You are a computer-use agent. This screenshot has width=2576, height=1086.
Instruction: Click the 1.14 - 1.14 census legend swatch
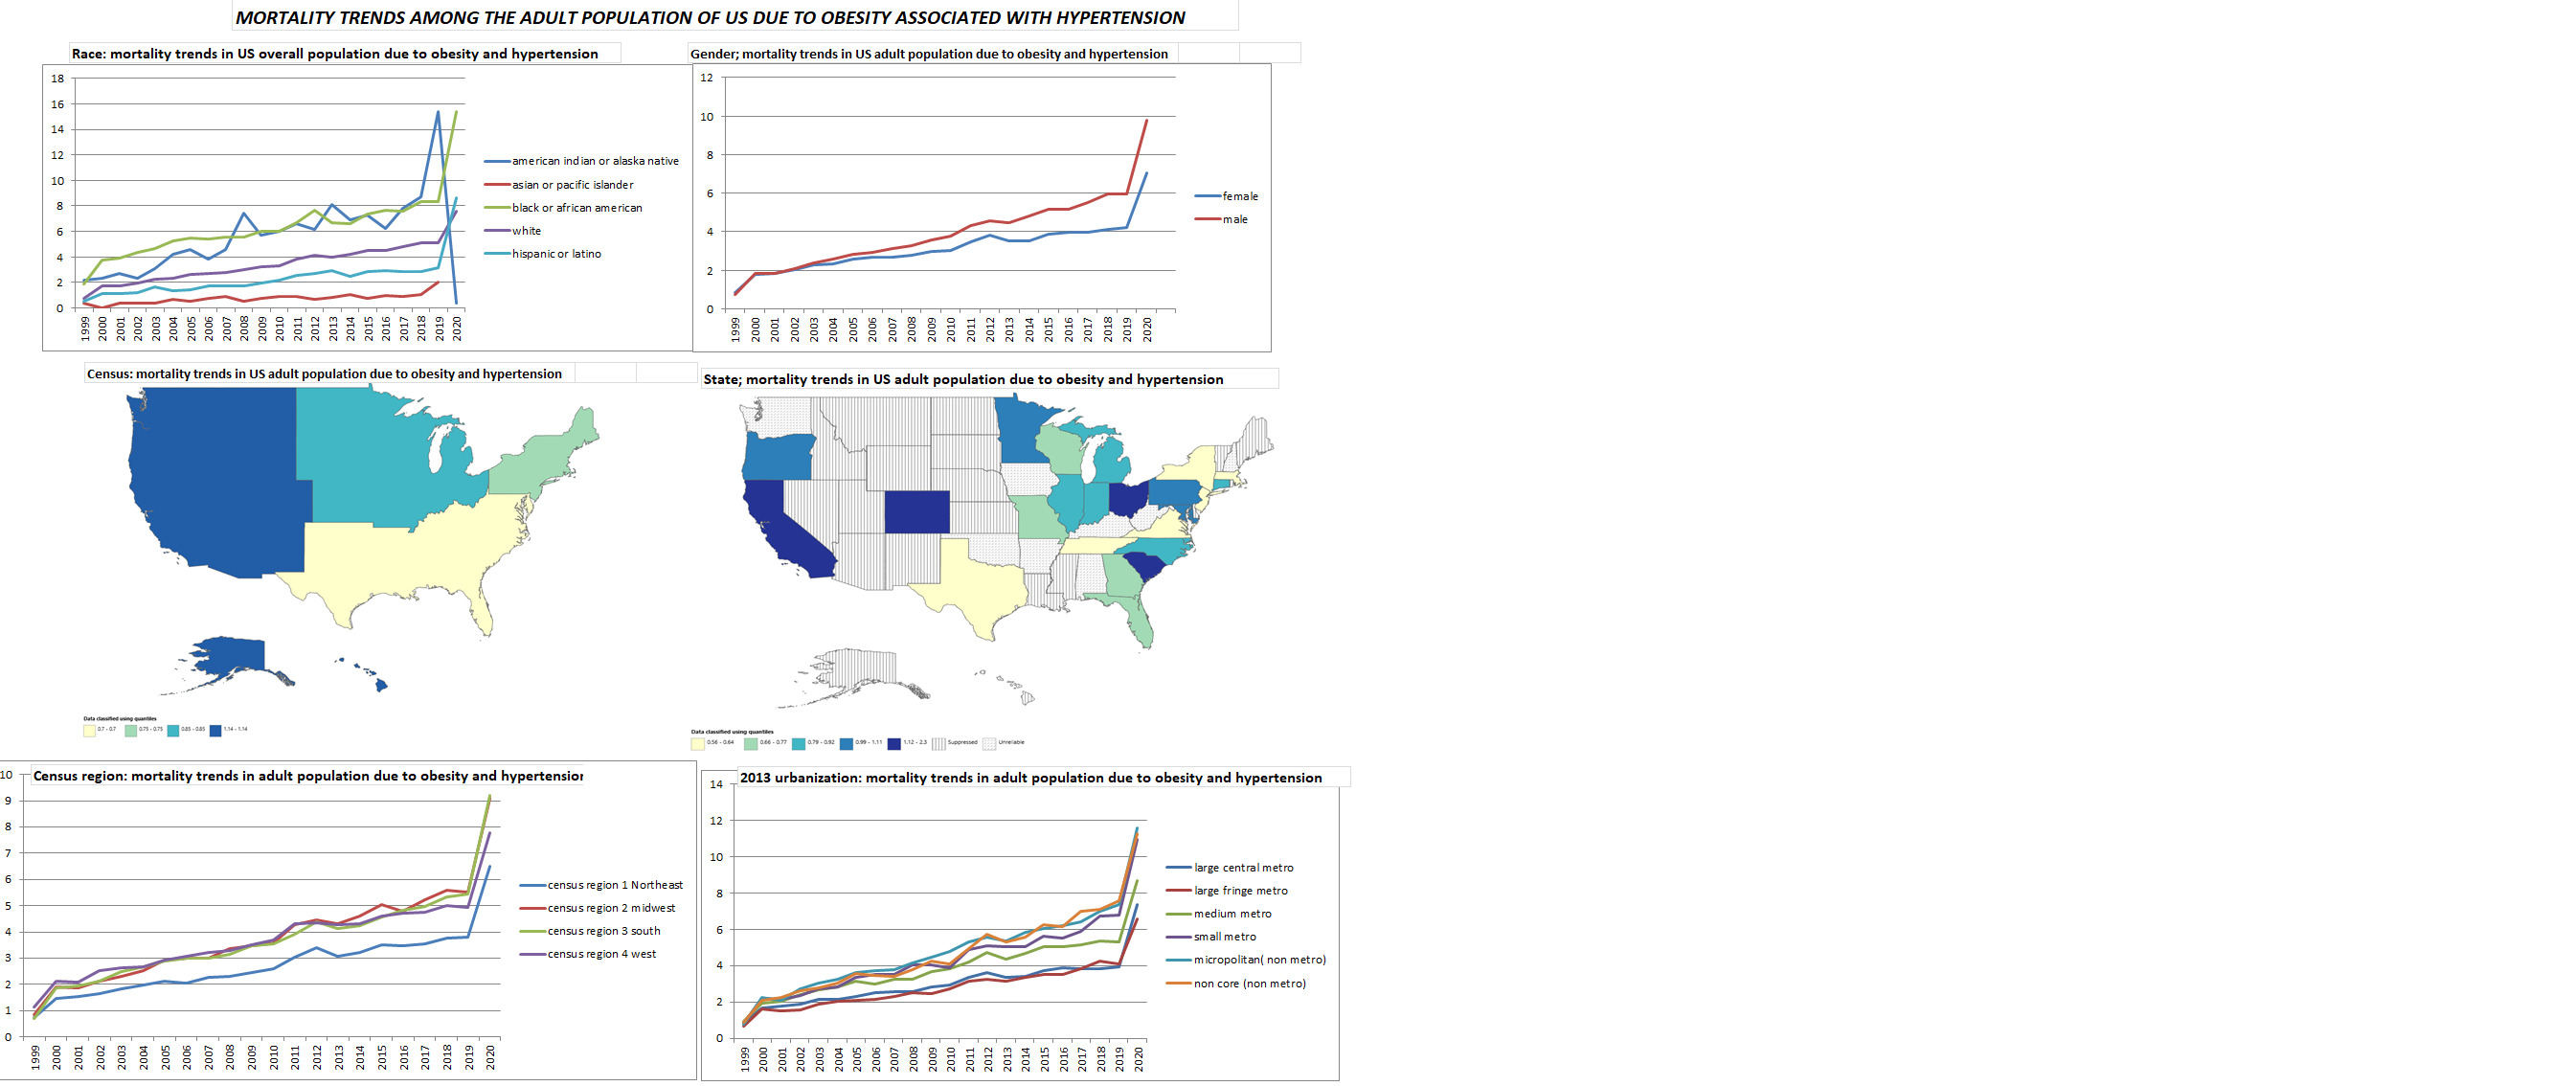coord(215,731)
